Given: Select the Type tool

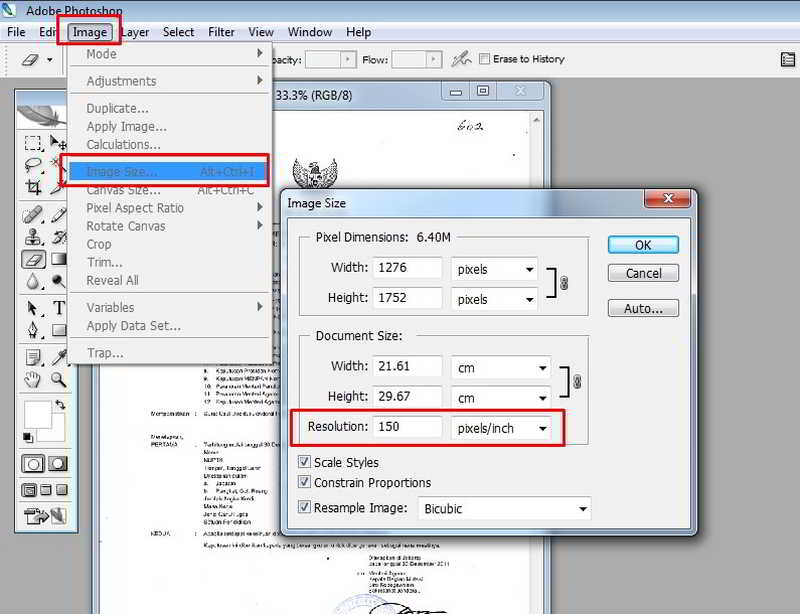Looking at the screenshot, I should [59, 308].
